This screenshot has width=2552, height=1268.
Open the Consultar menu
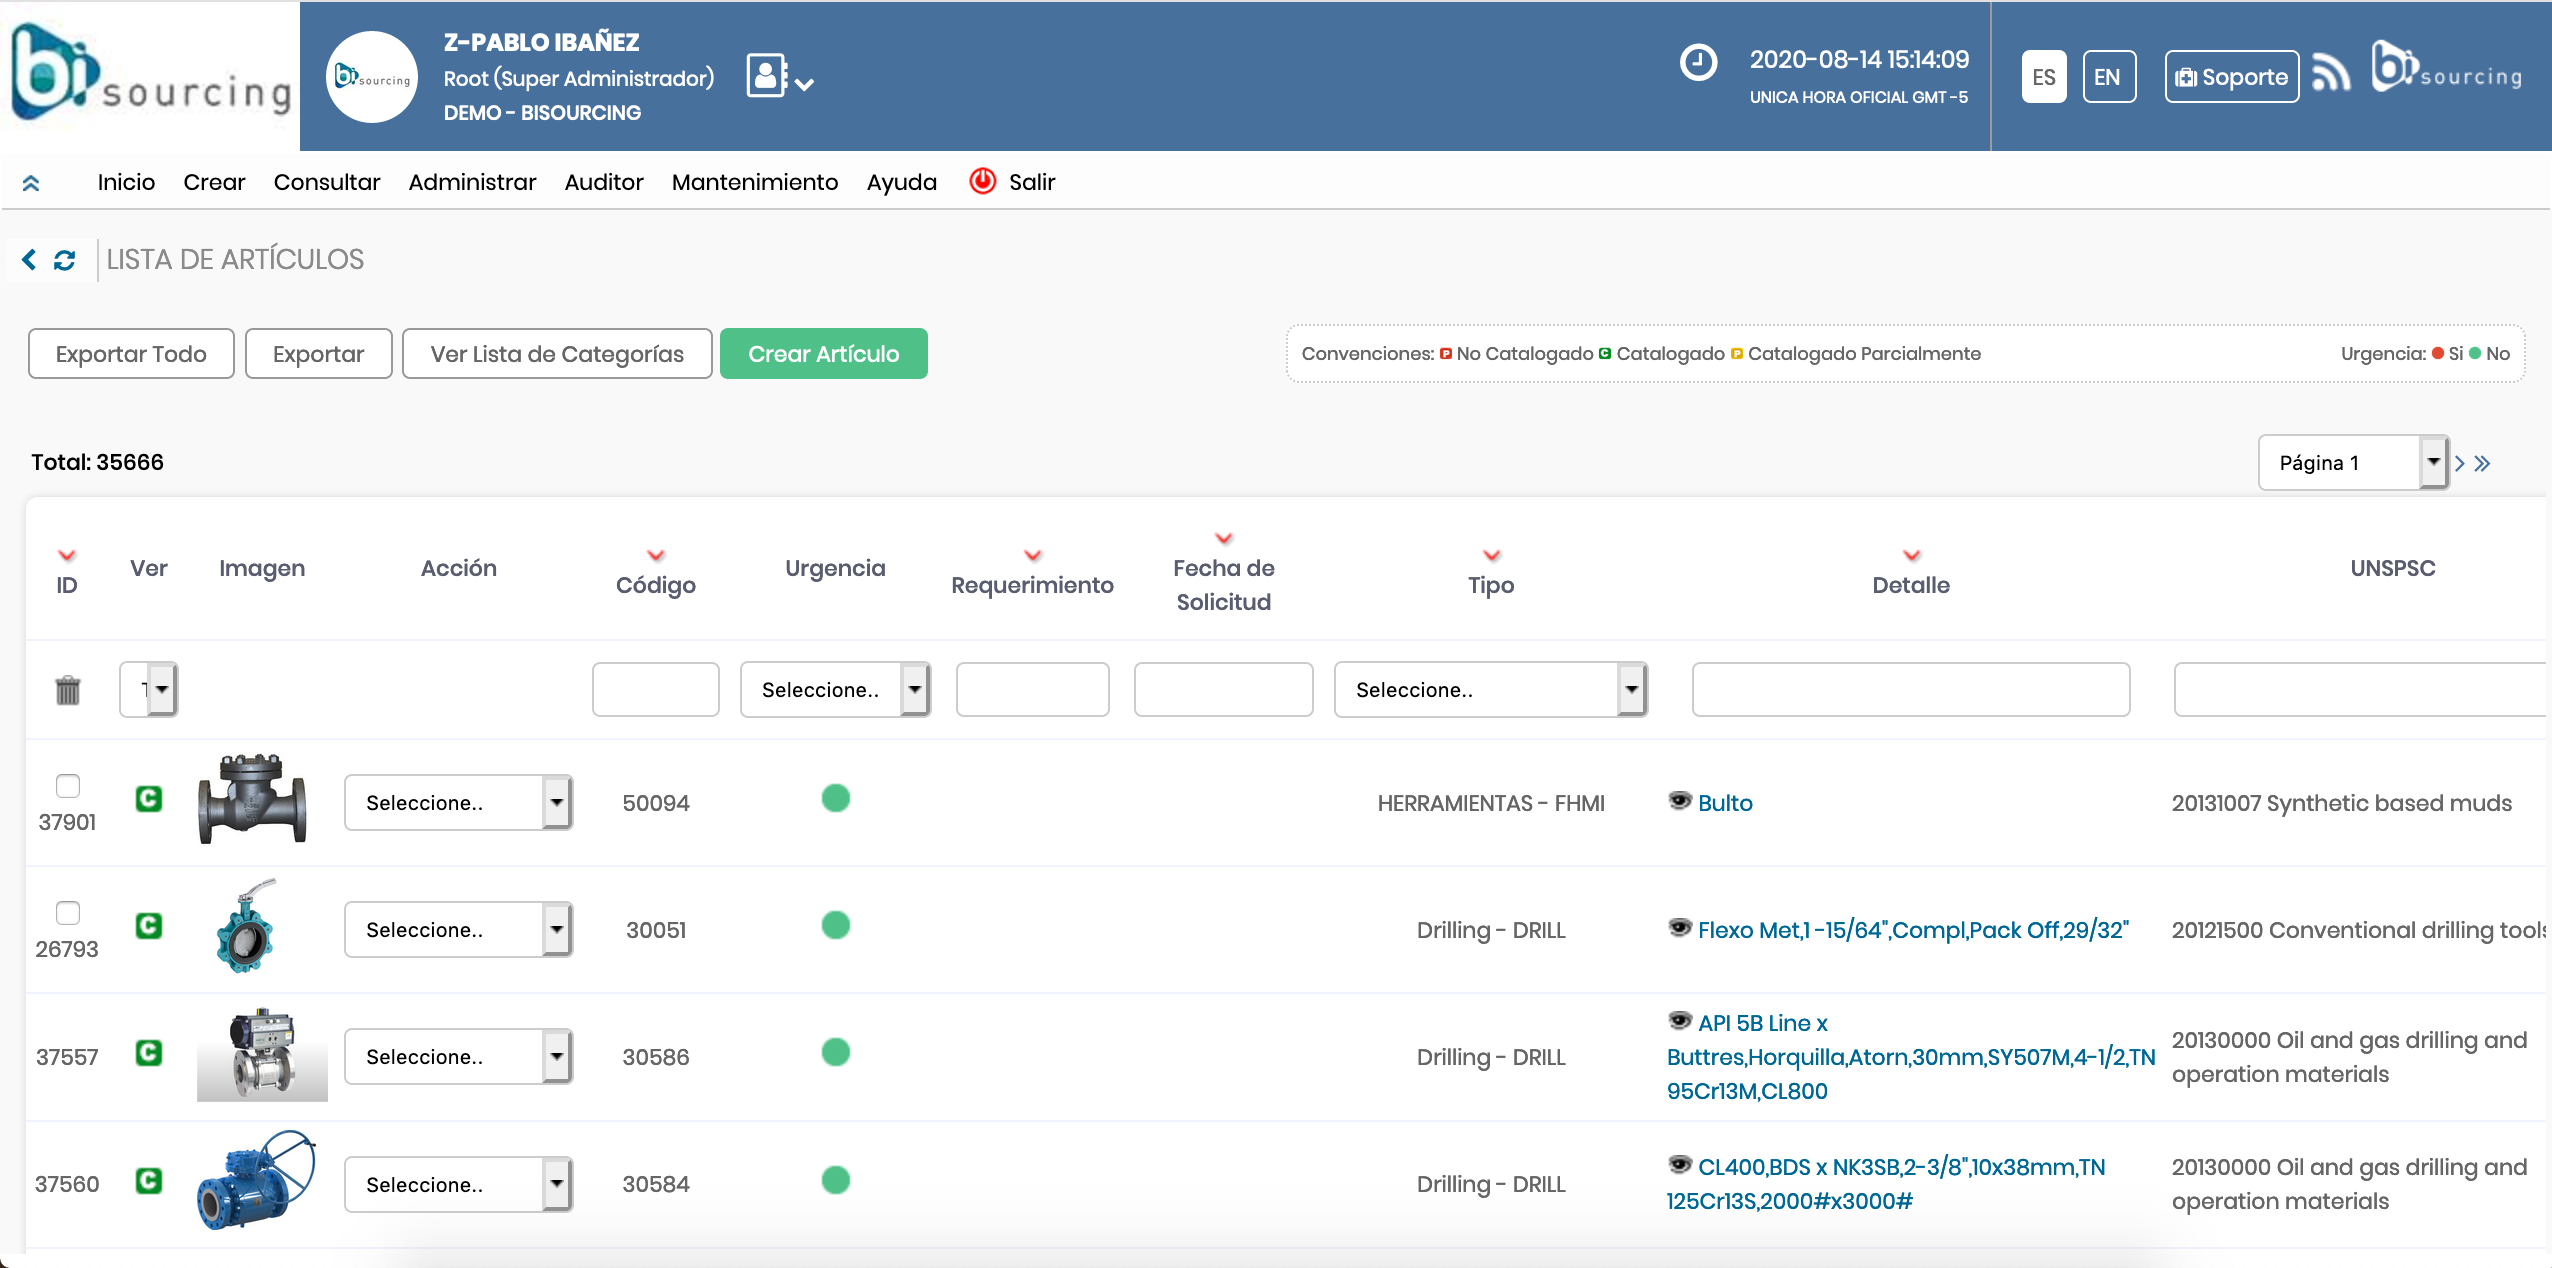click(327, 182)
